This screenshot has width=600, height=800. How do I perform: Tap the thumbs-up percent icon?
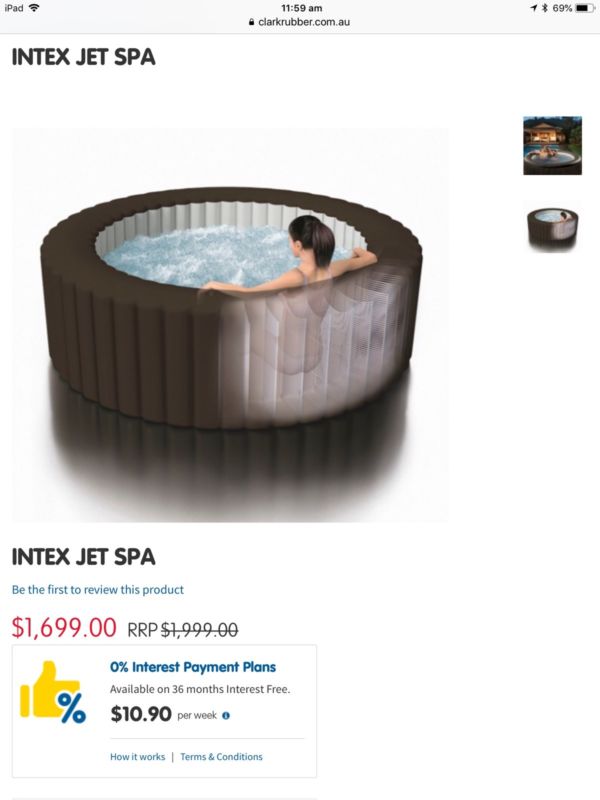click(53, 692)
